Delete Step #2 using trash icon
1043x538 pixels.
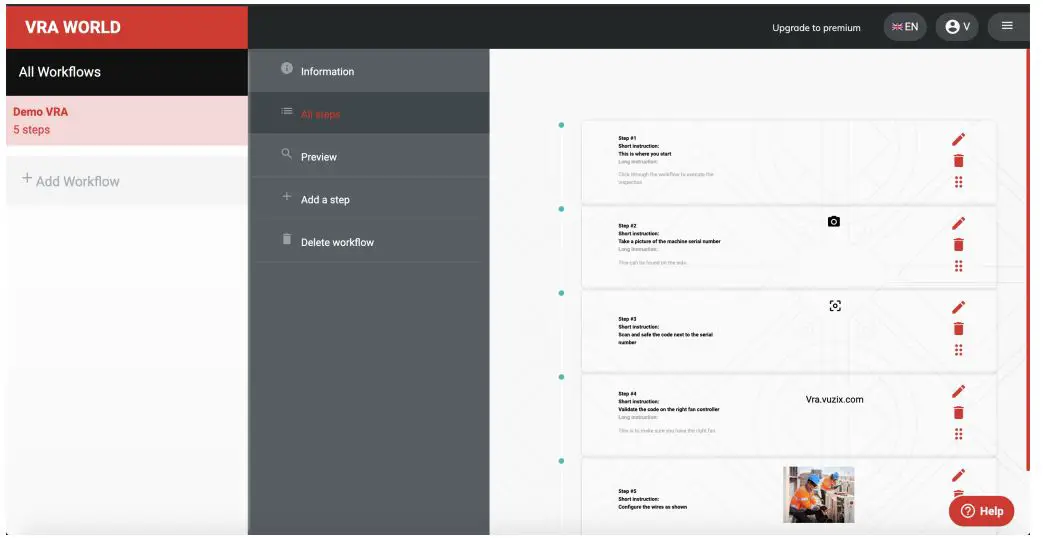coord(958,245)
